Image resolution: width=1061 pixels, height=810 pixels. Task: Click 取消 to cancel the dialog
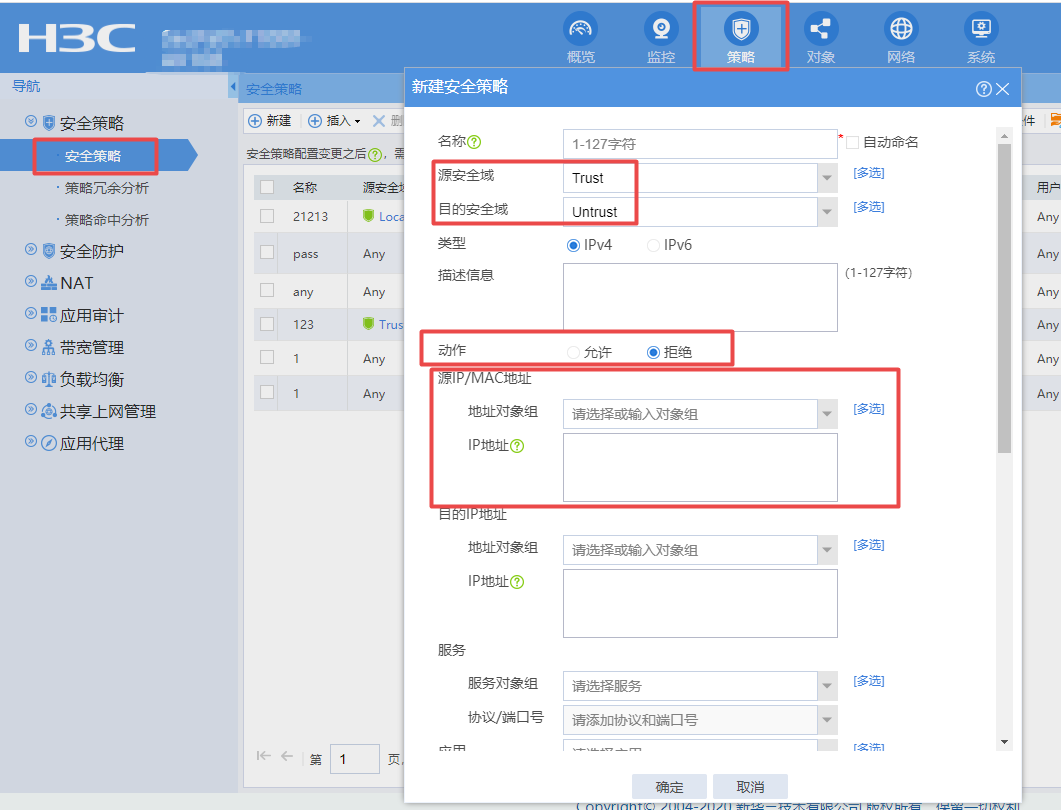[x=750, y=787]
